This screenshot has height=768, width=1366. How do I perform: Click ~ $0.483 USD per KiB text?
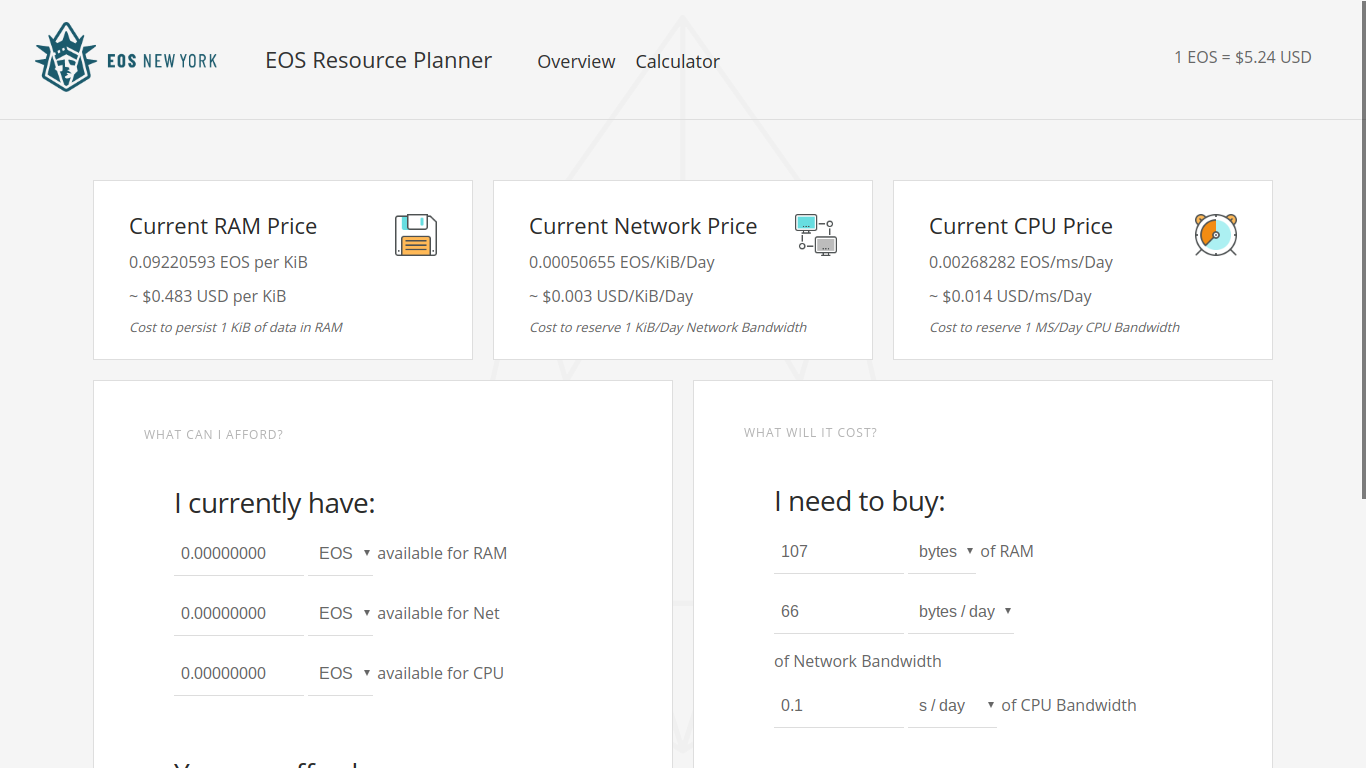[208, 297]
